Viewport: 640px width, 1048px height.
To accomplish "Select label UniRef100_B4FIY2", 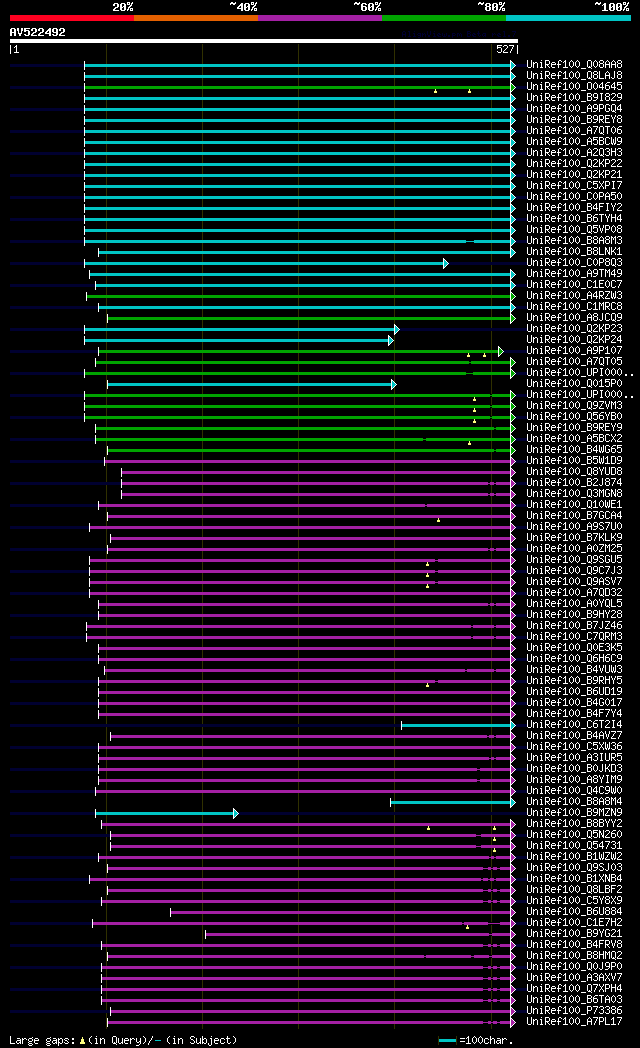I will pos(574,208).
